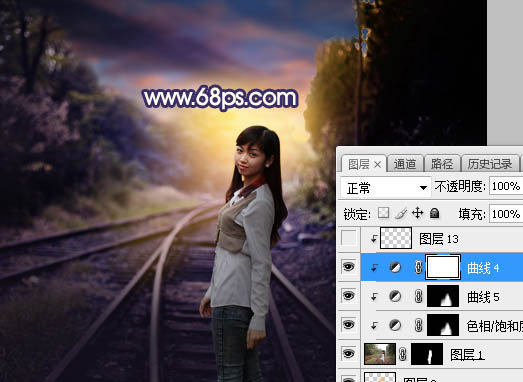Select the 图层 1 photo thumbnail
The image size is (523, 382).
pos(380,354)
